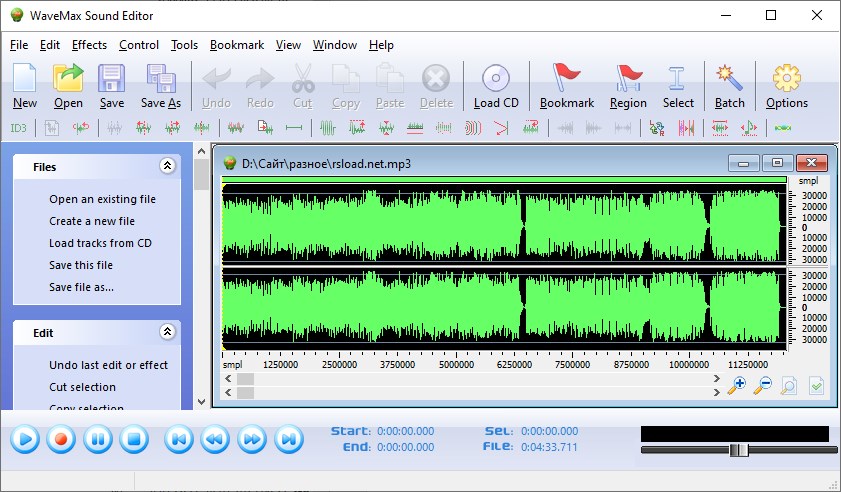Image resolution: width=841 pixels, height=492 pixels.
Task: Open the Window menu
Action: 335,45
